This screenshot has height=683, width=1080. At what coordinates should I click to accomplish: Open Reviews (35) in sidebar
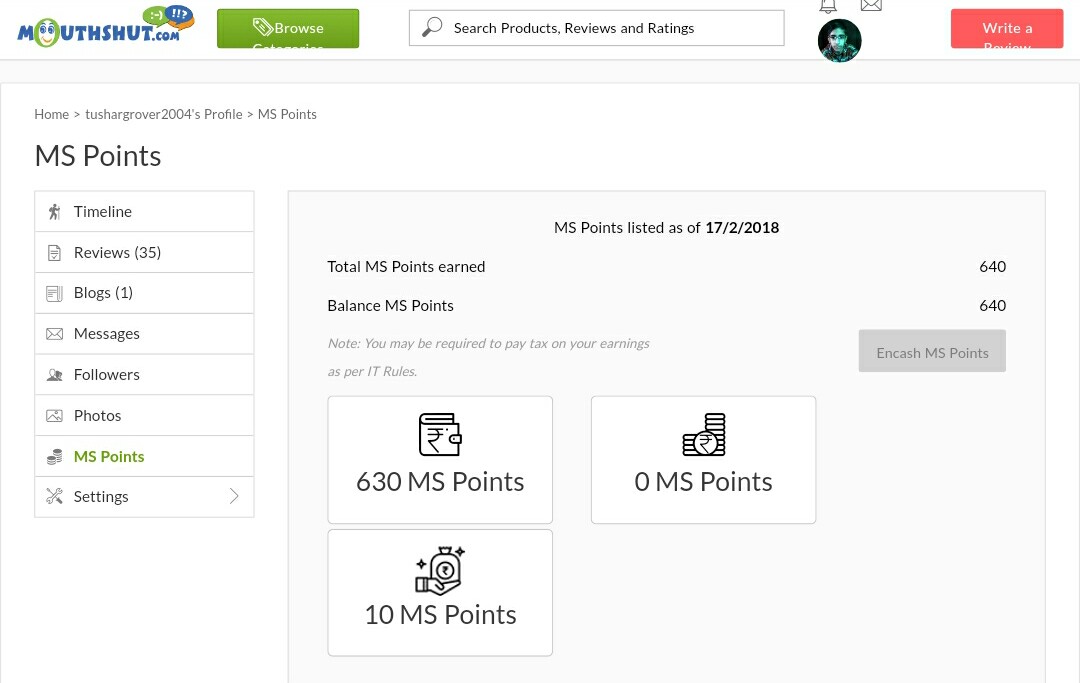(x=117, y=253)
